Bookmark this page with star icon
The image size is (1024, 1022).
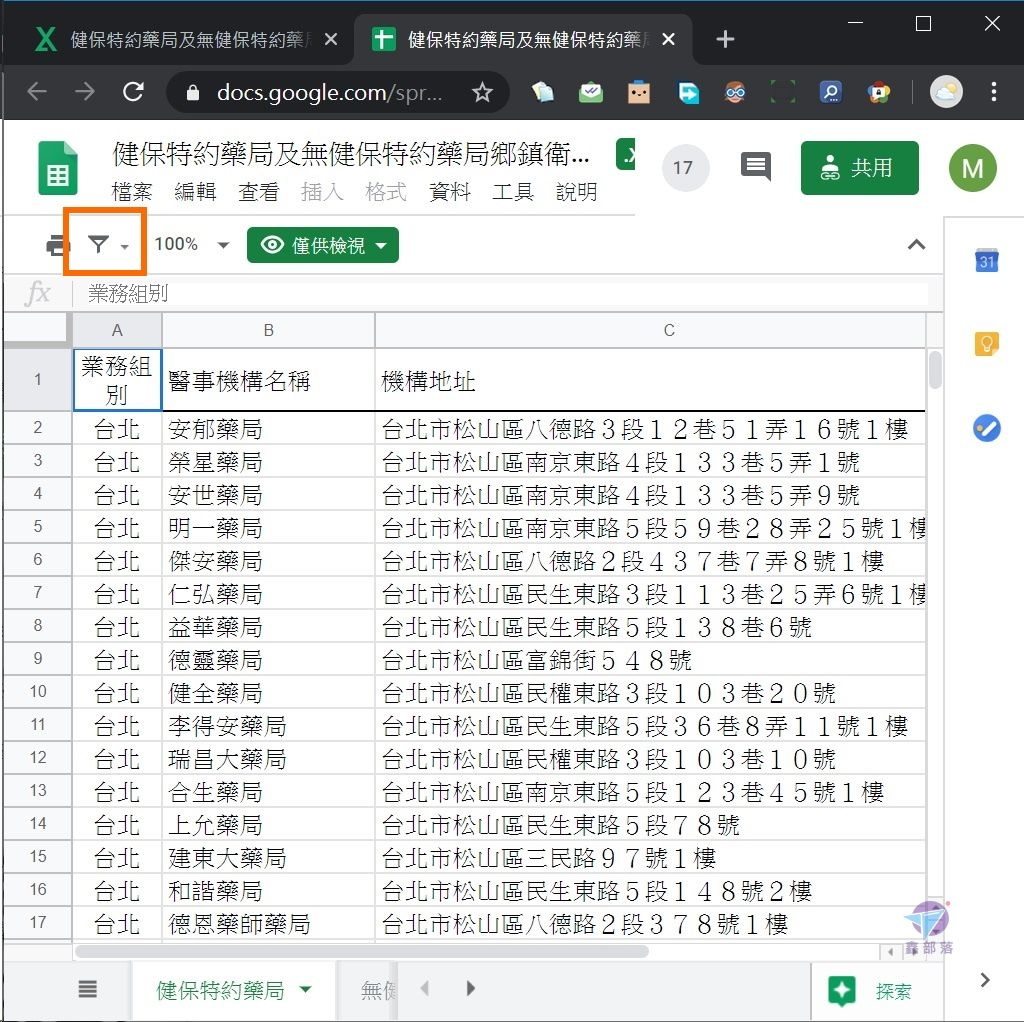[x=482, y=92]
